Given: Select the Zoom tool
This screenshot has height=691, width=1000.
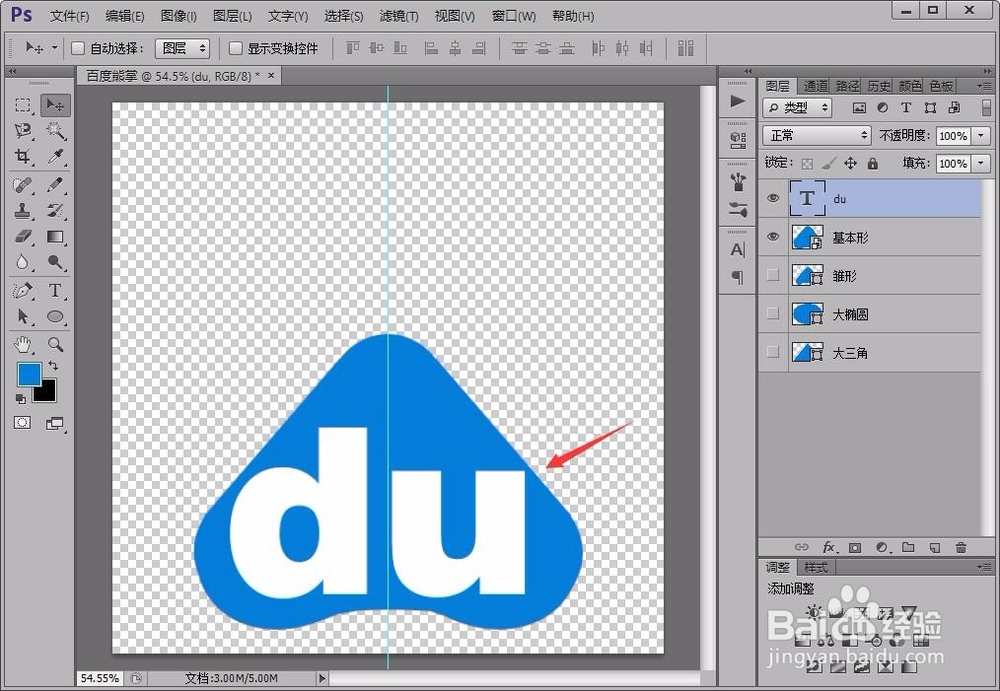Looking at the screenshot, I should tap(55, 345).
